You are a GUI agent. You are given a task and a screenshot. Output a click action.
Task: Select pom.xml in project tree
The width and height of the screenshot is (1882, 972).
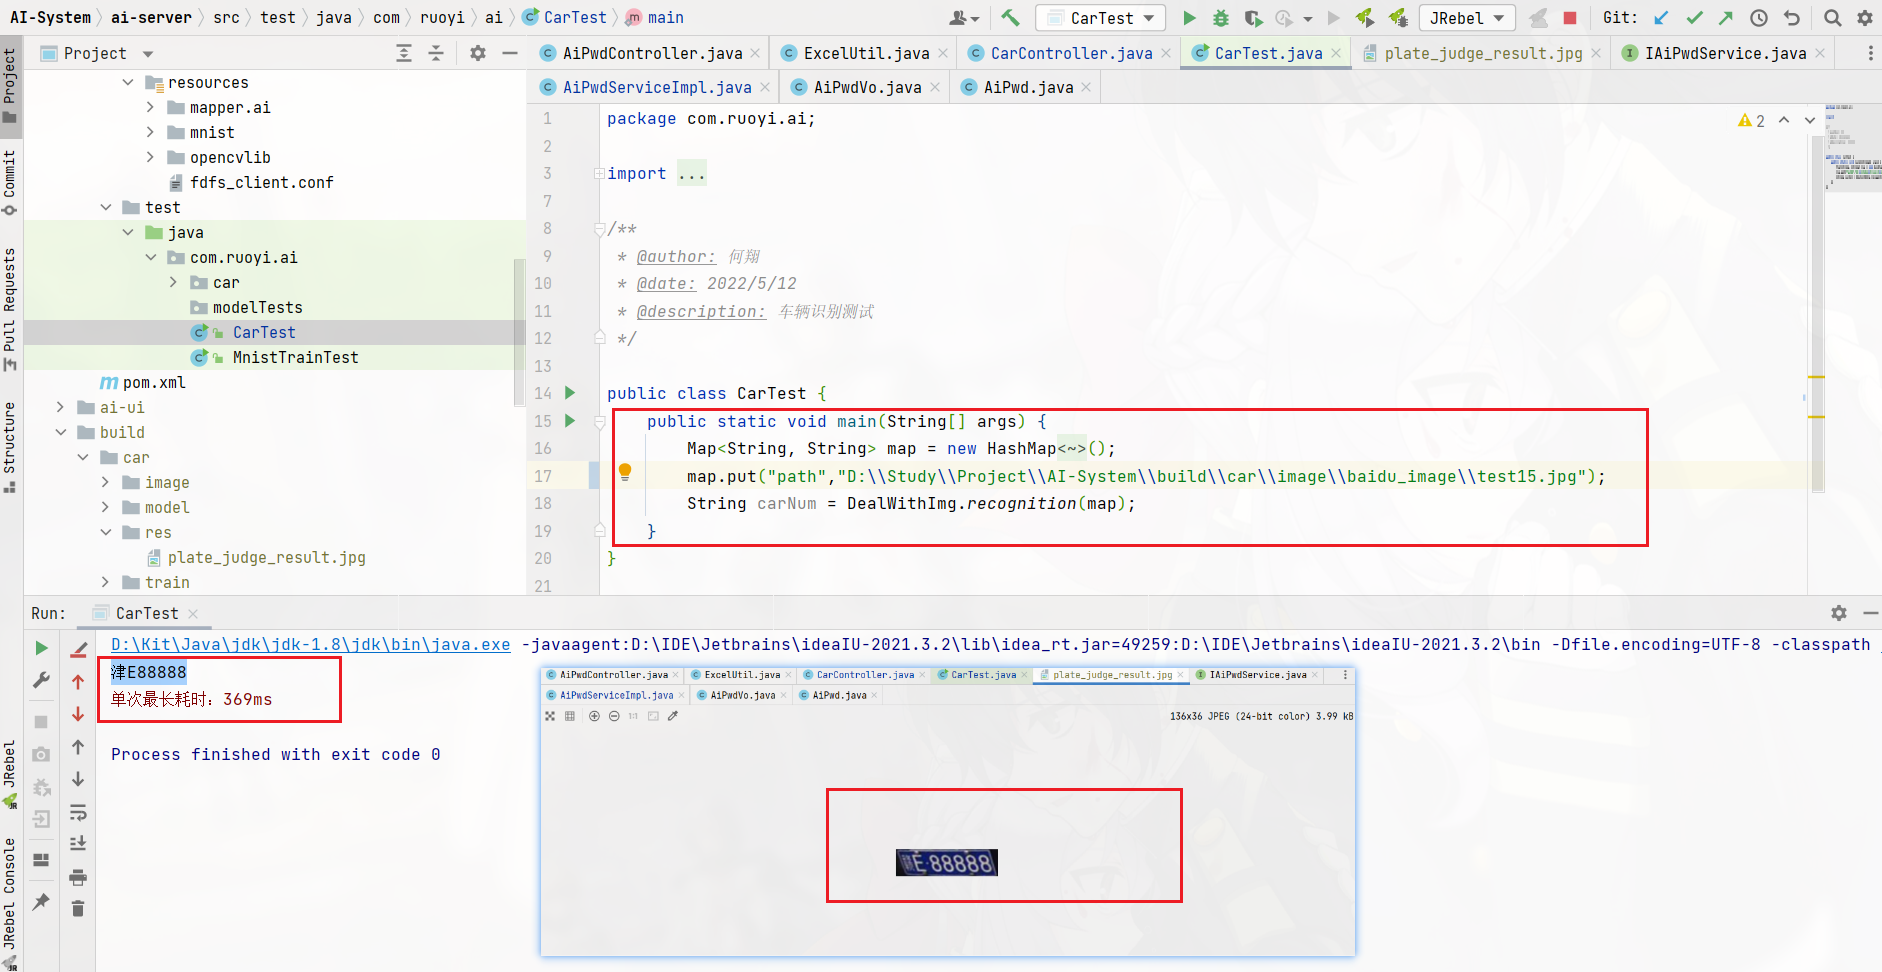click(154, 382)
